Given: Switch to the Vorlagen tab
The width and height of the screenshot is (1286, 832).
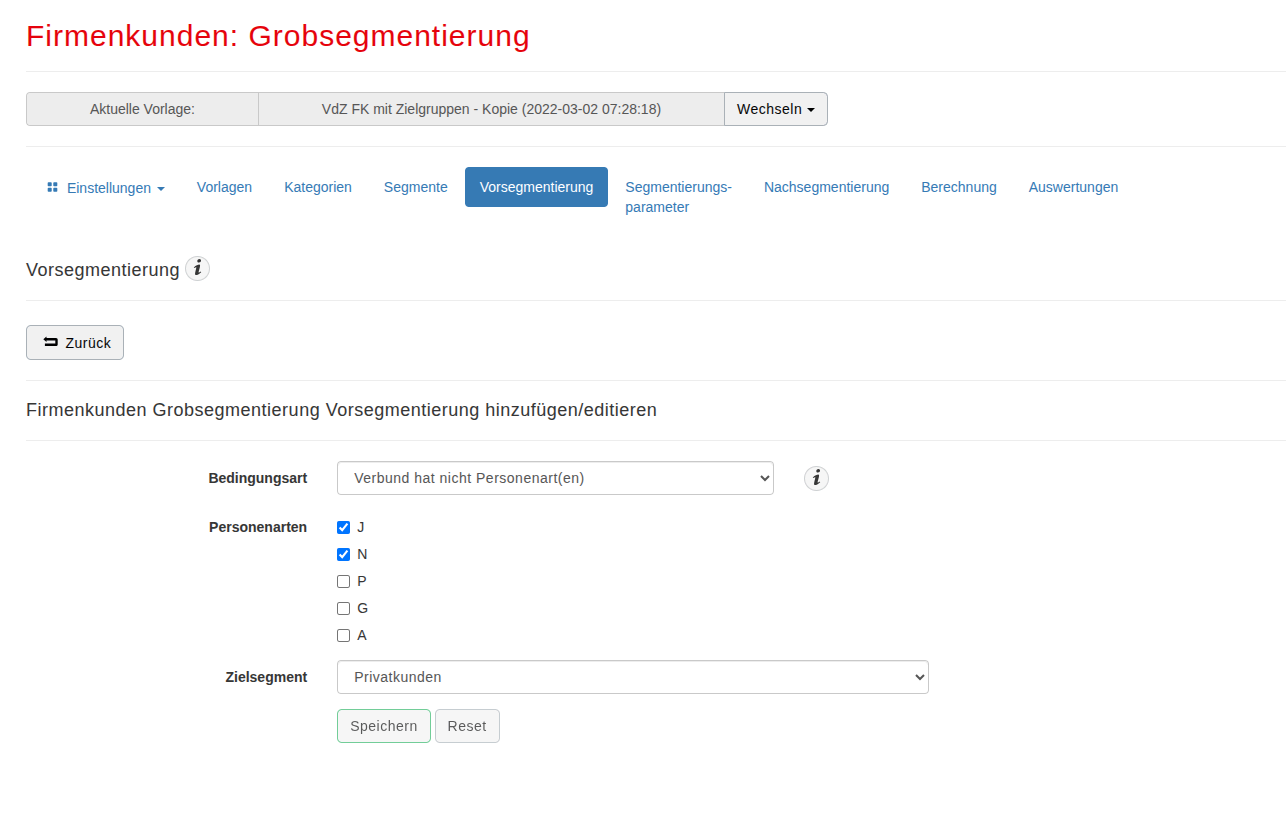Looking at the screenshot, I should 224,187.
